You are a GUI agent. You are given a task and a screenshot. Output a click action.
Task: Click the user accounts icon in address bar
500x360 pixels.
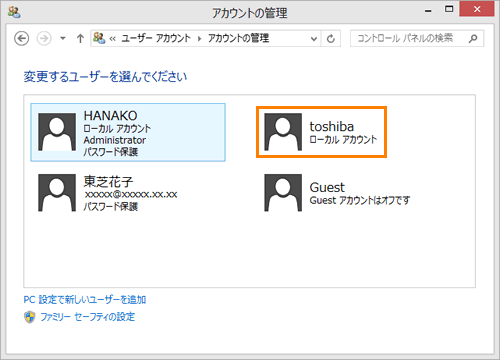tap(99, 38)
